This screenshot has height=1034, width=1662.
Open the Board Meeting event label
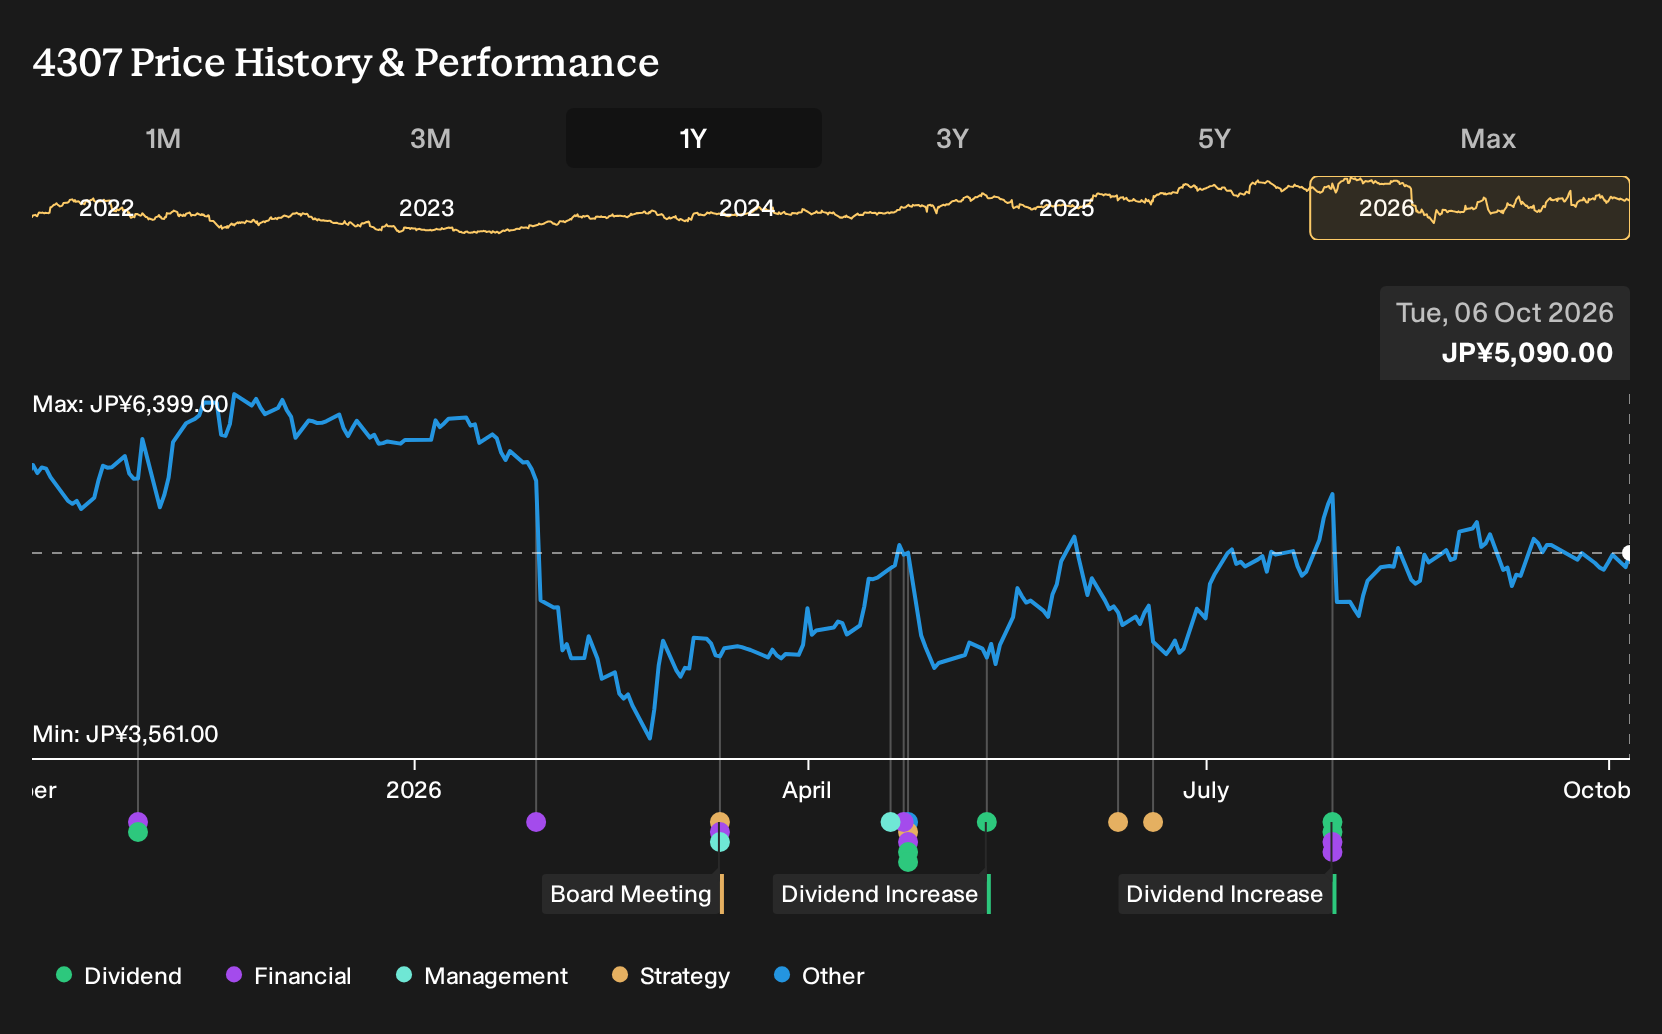pos(633,894)
